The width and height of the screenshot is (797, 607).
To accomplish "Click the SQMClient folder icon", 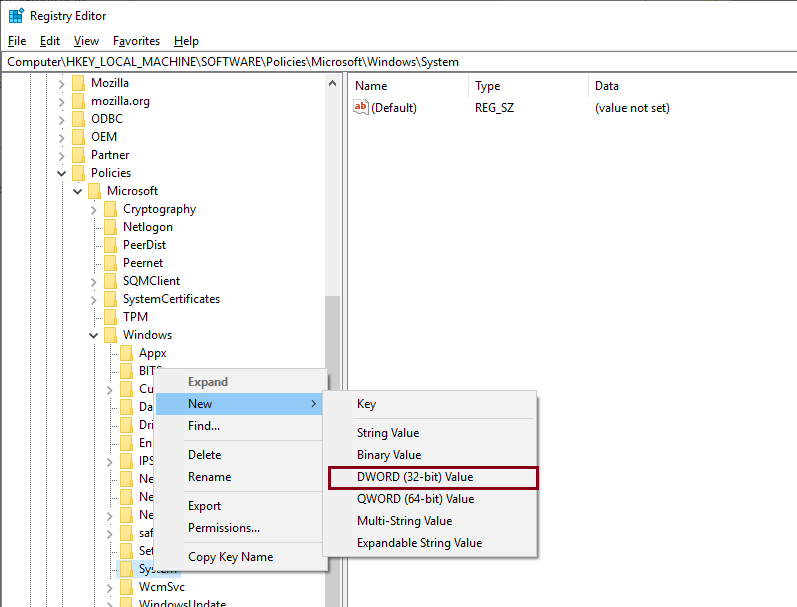I will [x=110, y=281].
